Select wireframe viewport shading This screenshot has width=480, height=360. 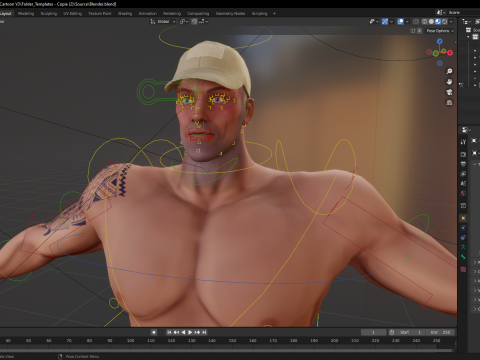coord(425,21)
